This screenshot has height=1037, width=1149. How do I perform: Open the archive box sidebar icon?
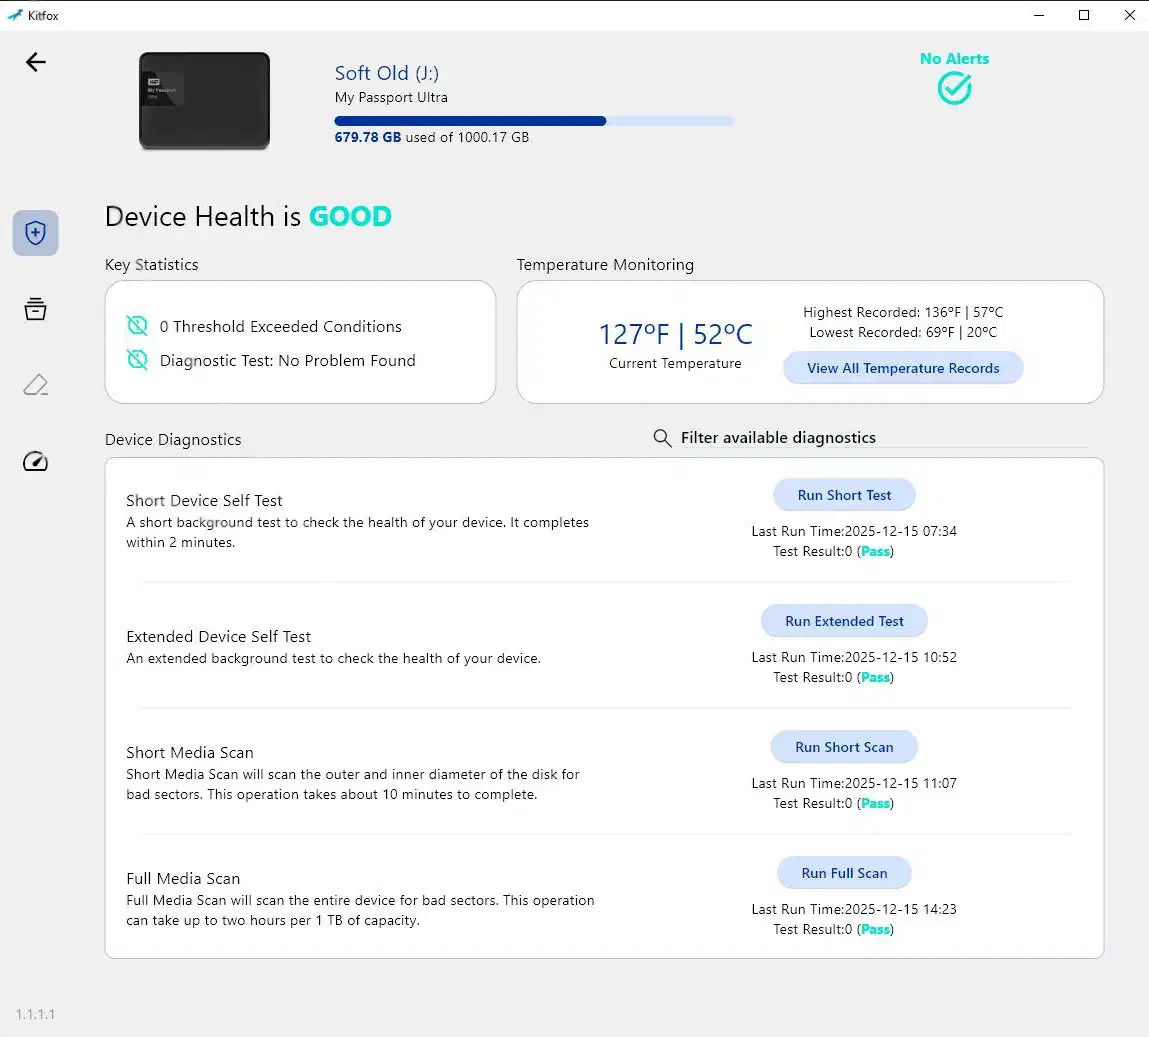[x=35, y=309]
